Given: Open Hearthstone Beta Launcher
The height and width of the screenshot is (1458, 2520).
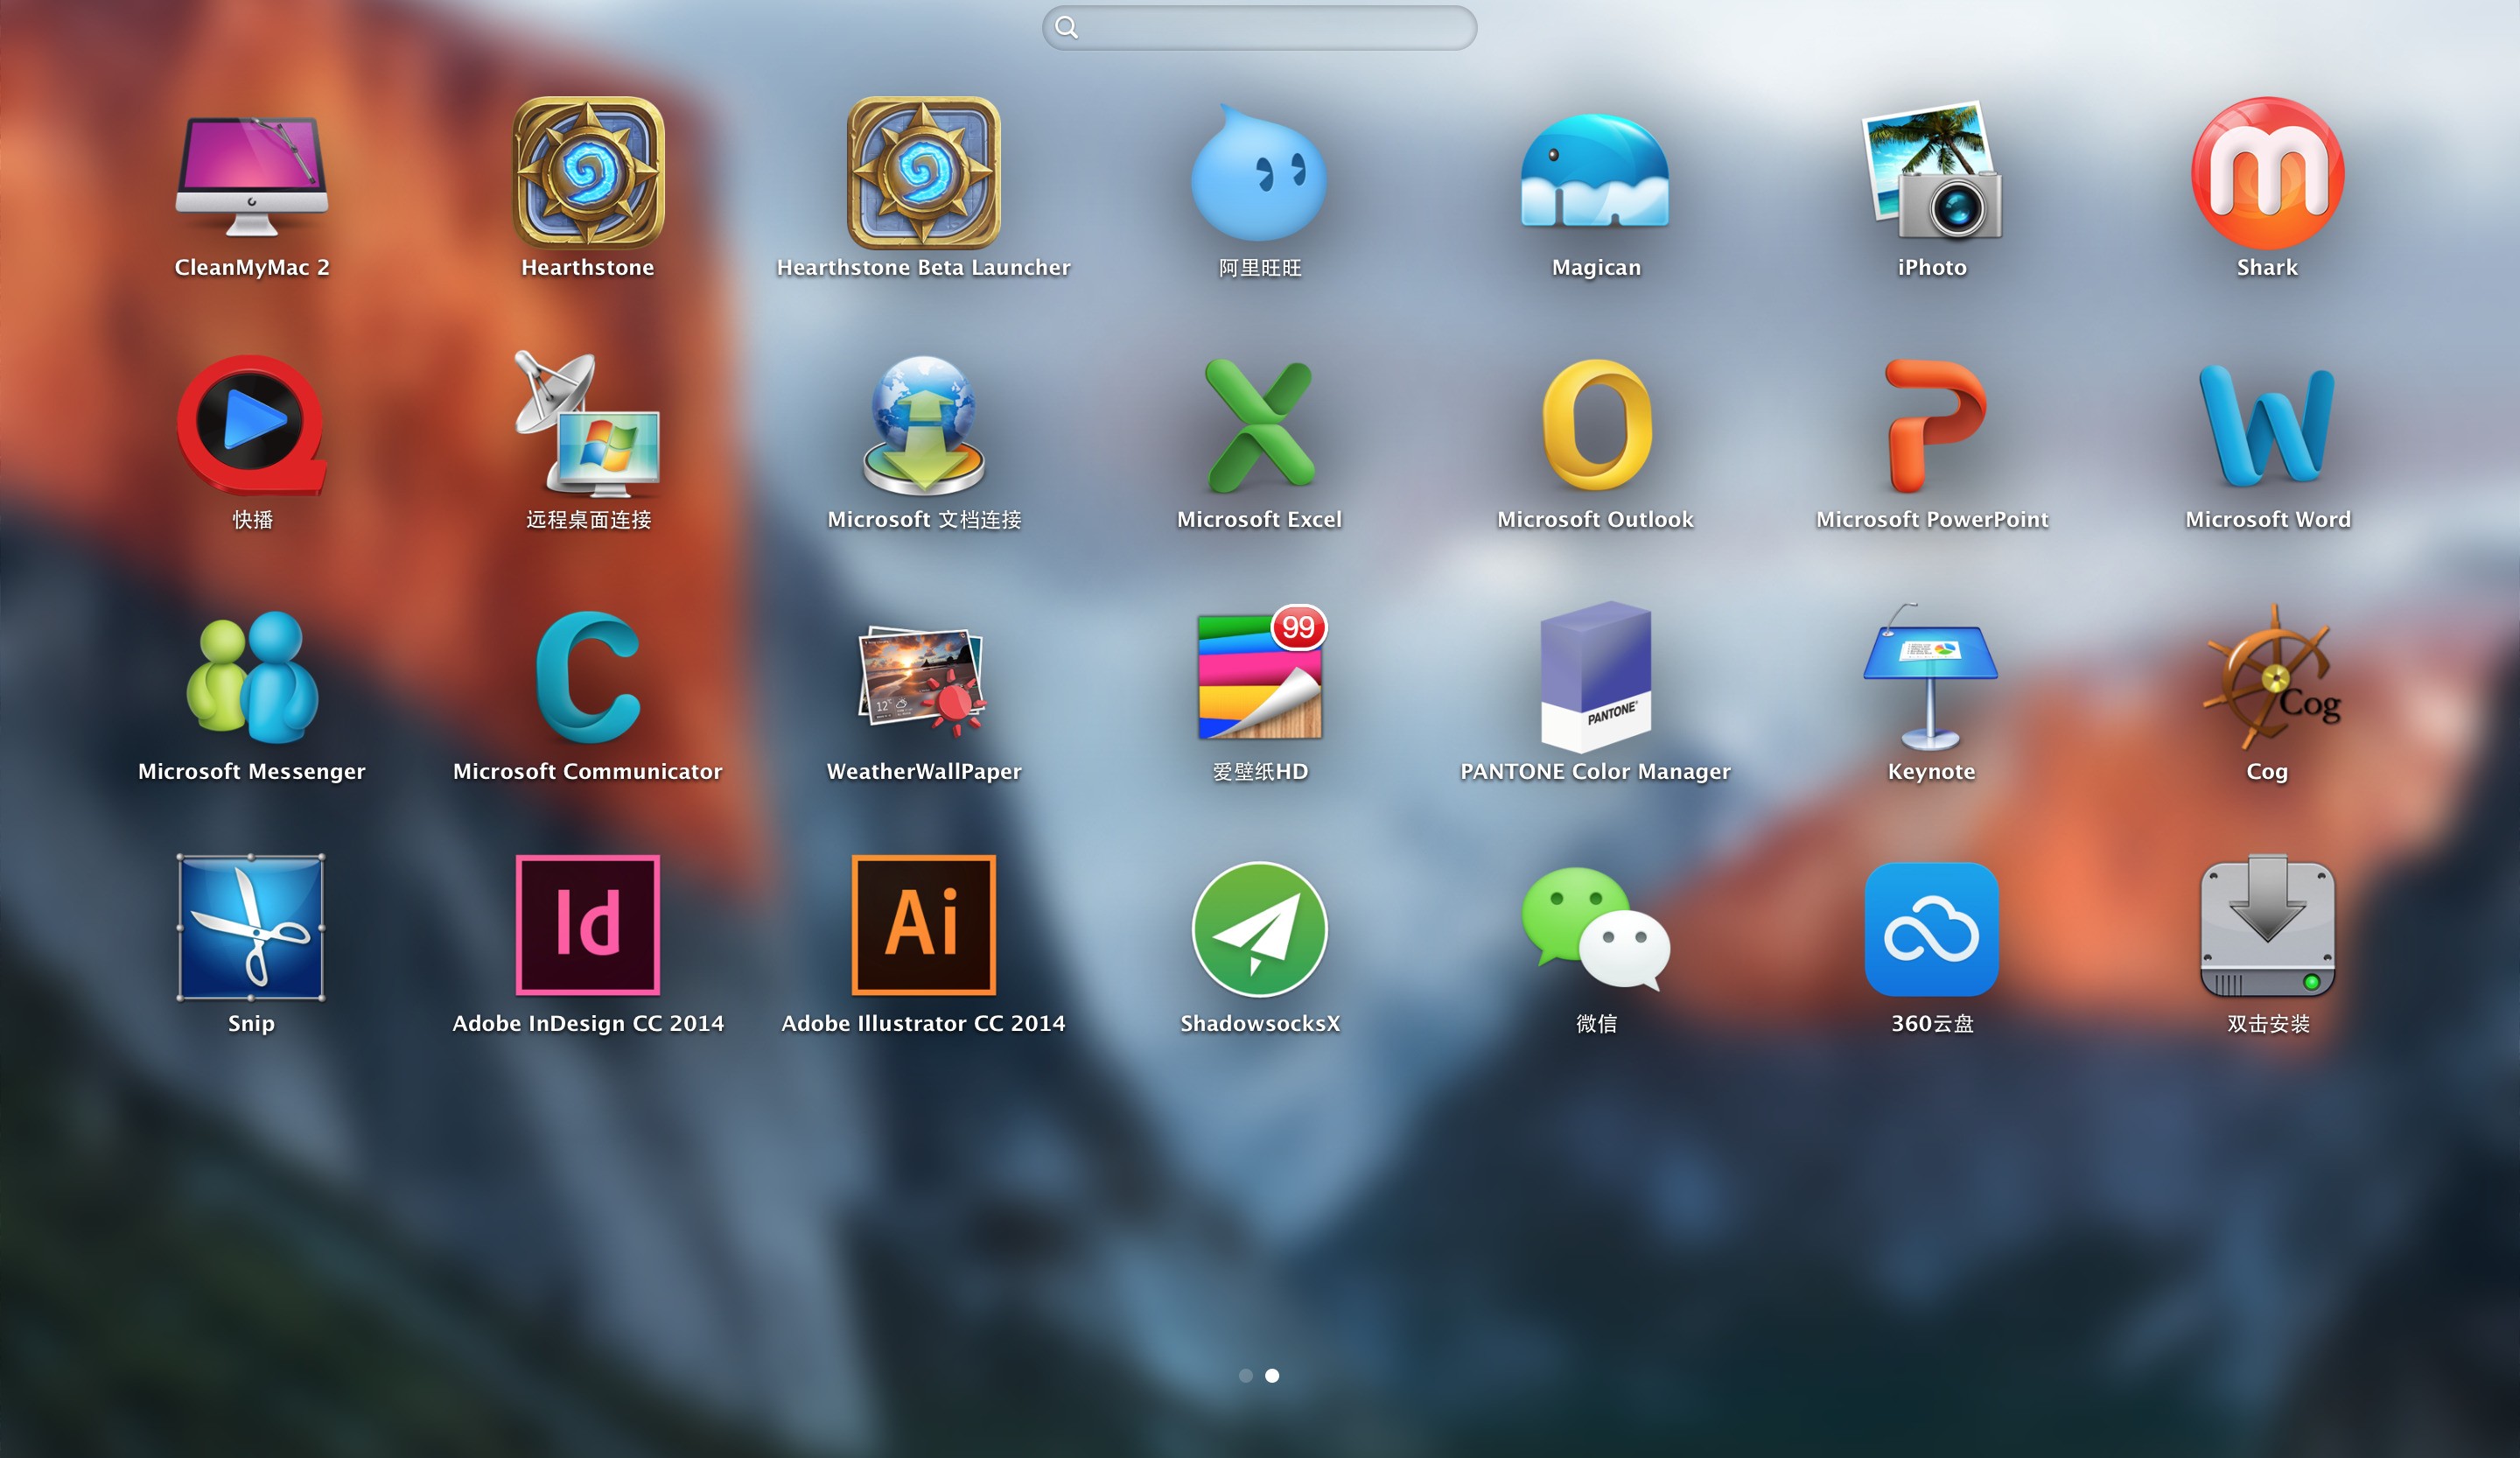Looking at the screenshot, I should (x=923, y=174).
